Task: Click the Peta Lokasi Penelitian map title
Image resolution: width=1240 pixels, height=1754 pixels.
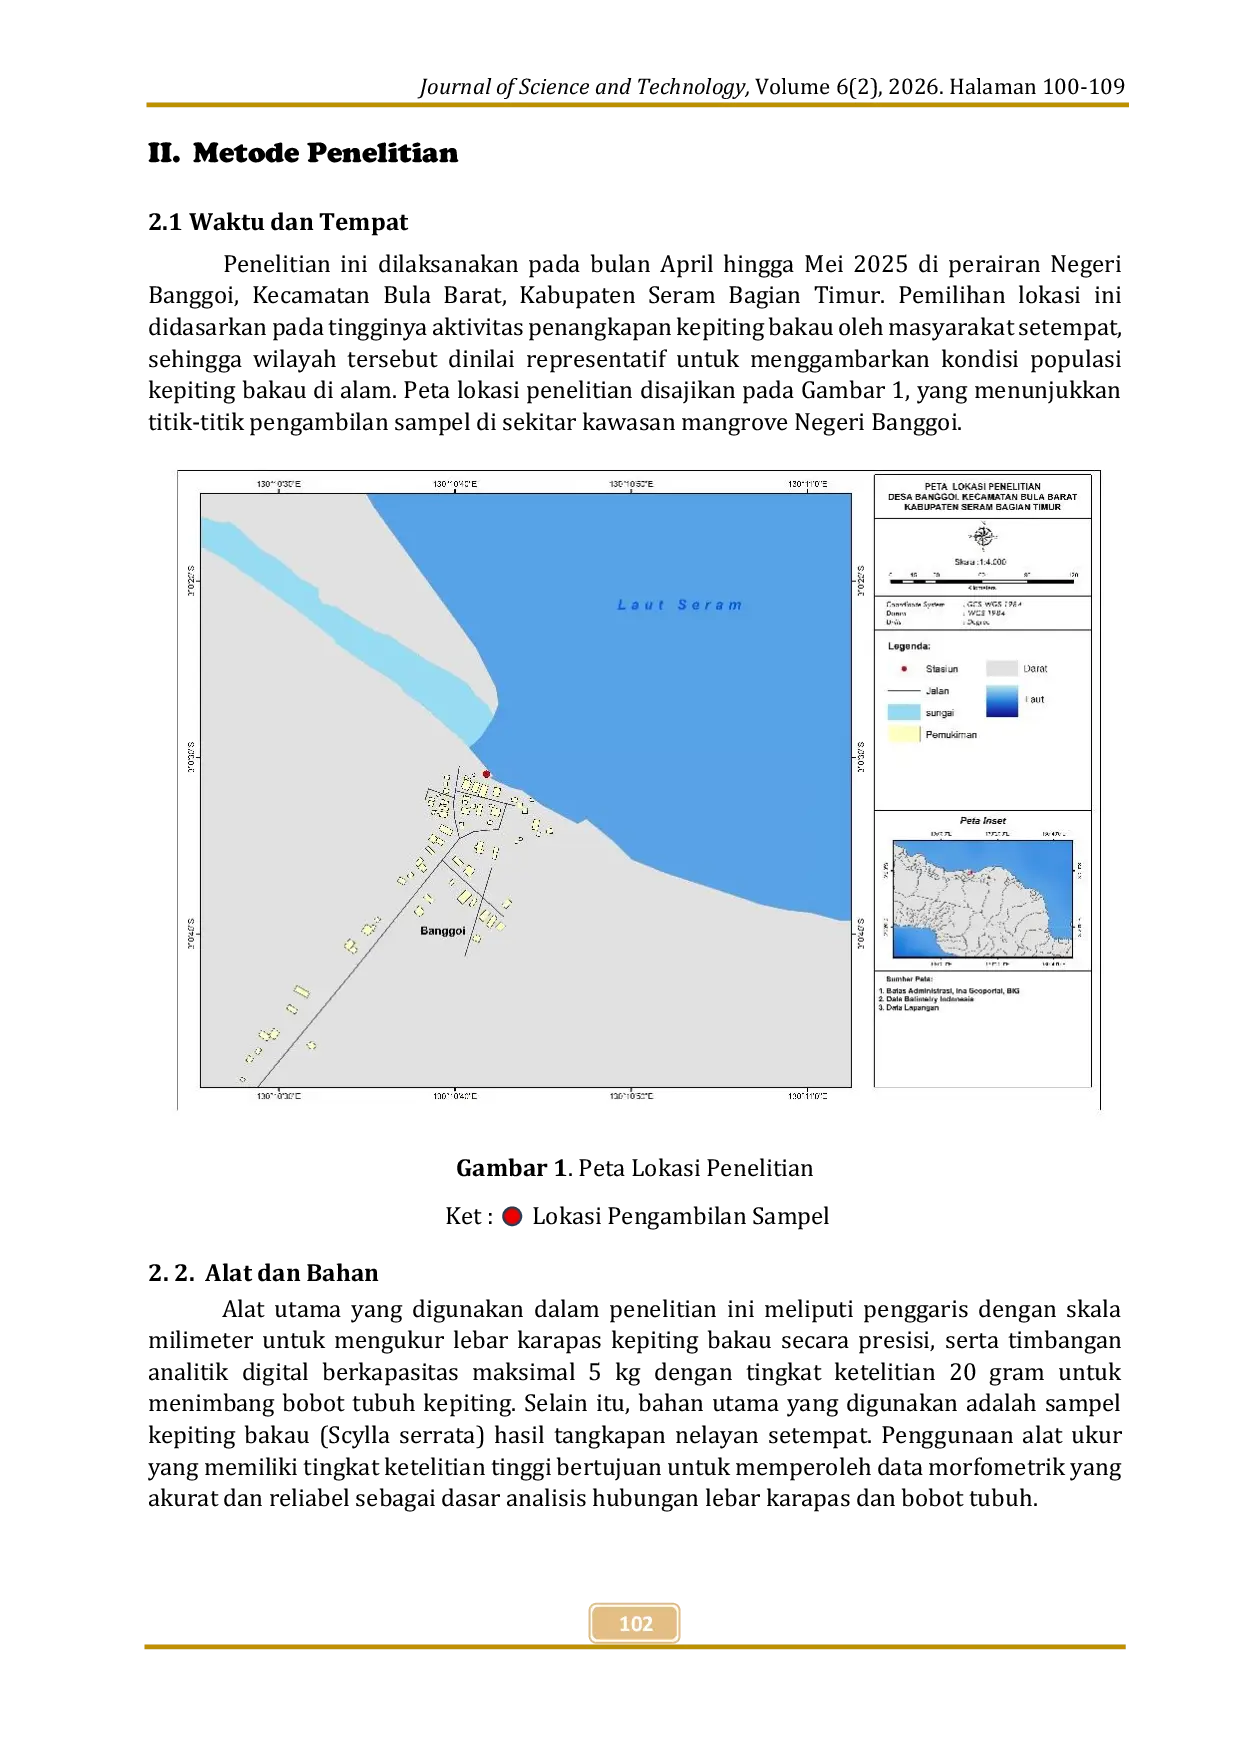Action: click(x=982, y=497)
